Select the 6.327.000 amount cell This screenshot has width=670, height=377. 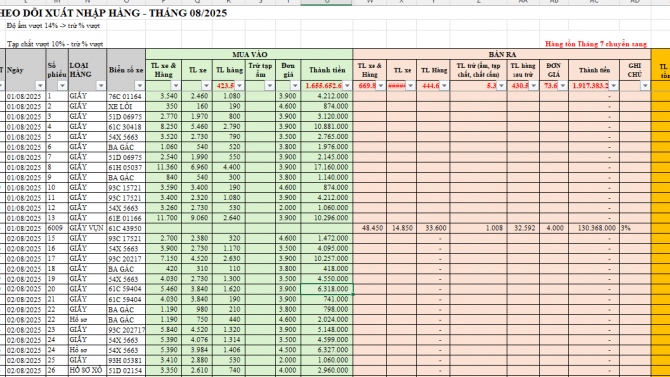pyautogui.click(x=327, y=350)
